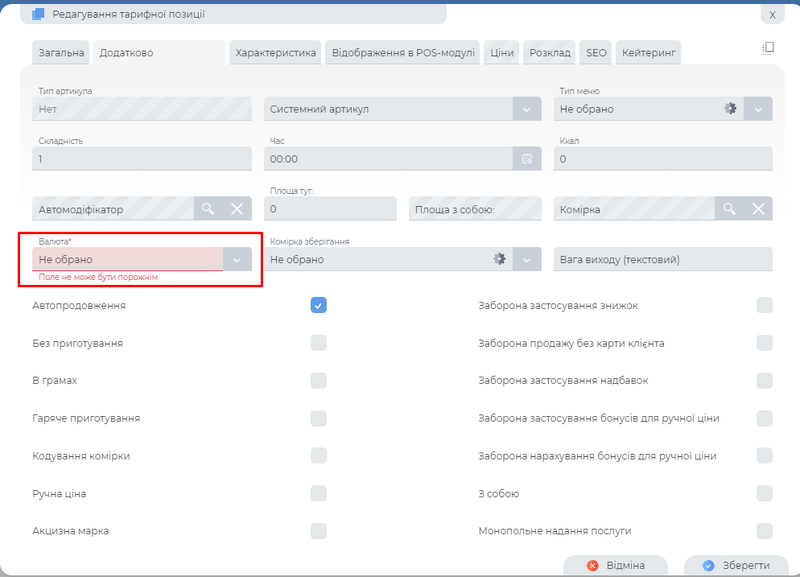Clear the Комірка field with X icon
Screen dimensions: 800x577
(759, 208)
